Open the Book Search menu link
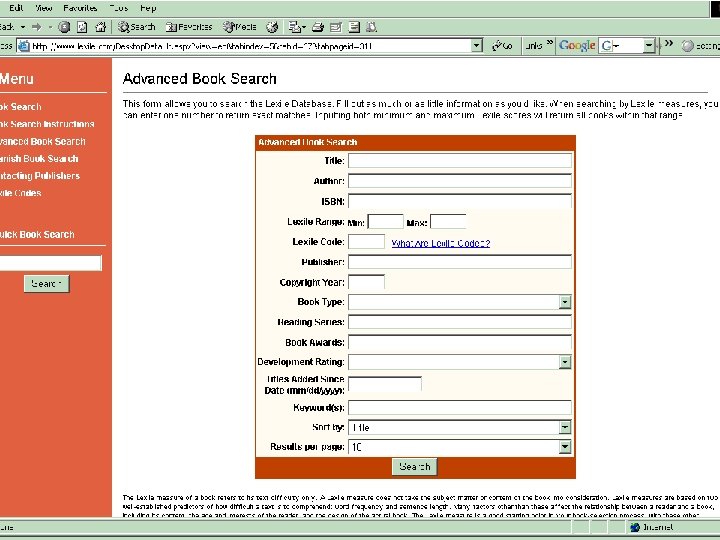 pos(20,107)
